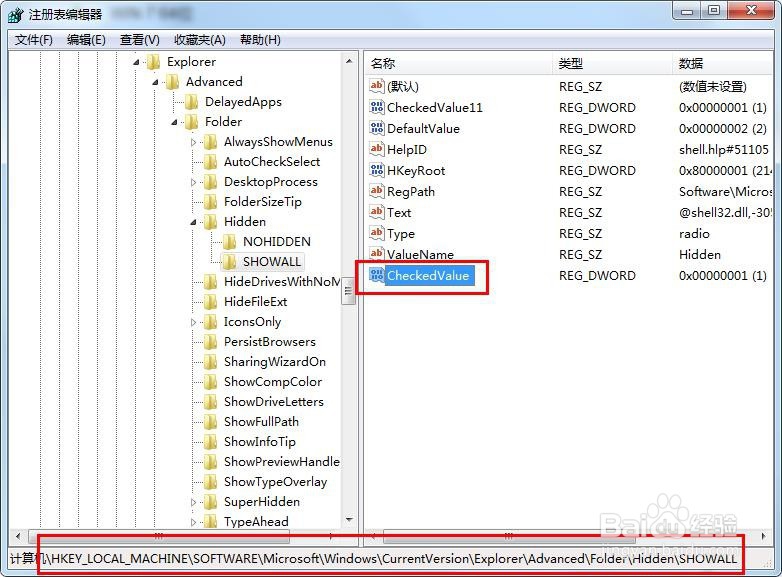Expand the DesktopProcess key
The width and height of the screenshot is (782, 577).
[194, 182]
